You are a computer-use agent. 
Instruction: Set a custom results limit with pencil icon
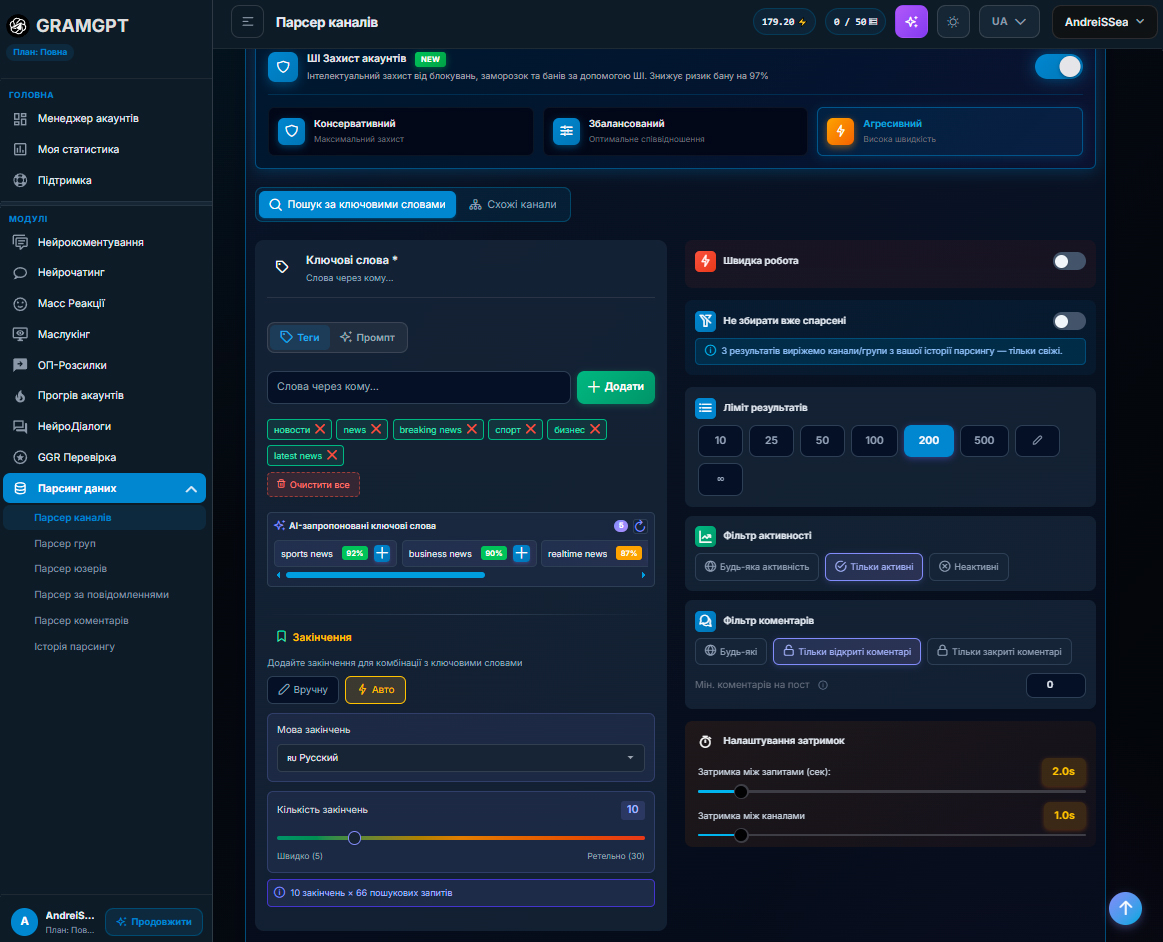click(x=1037, y=441)
